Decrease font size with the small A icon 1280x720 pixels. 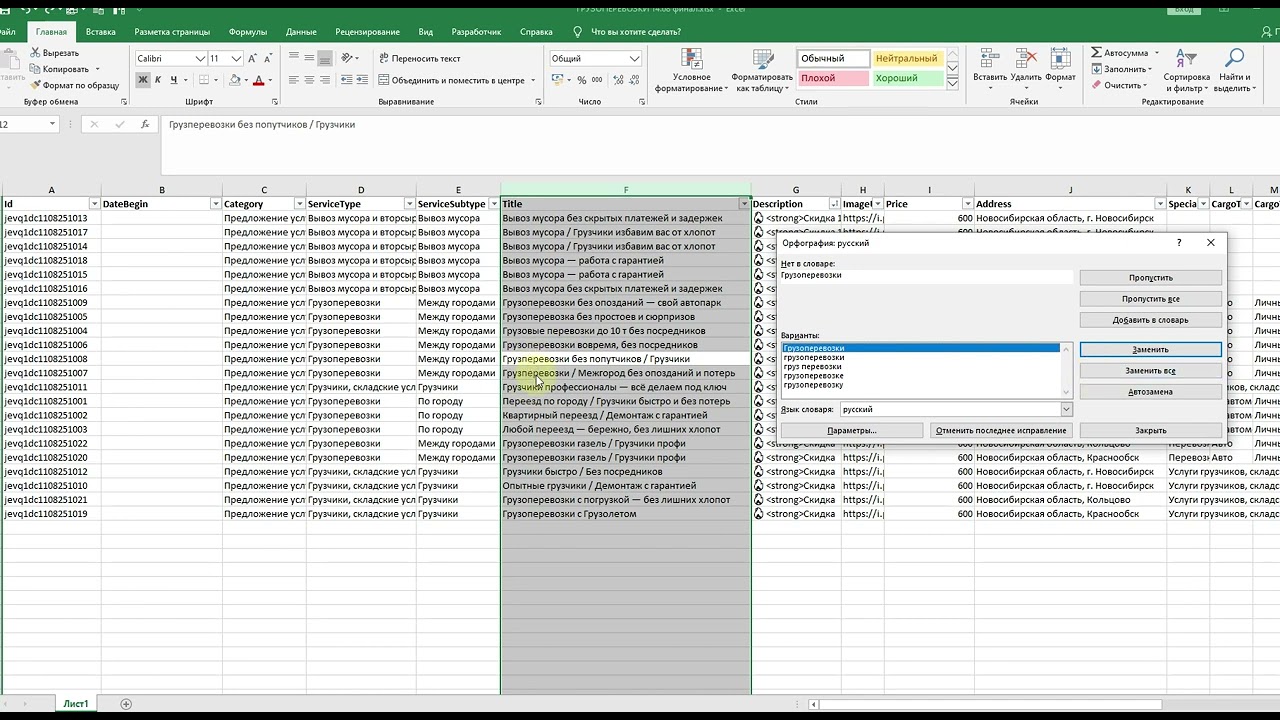(268, 59)
